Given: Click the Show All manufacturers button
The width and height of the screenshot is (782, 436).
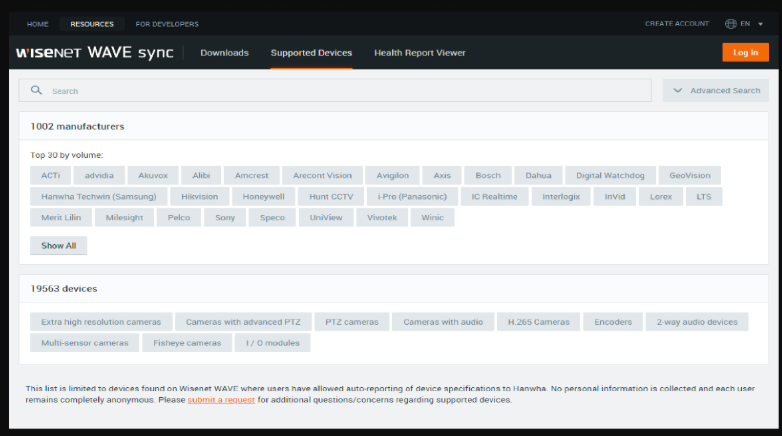Looking at the screenshot, I should click(58, 245).
